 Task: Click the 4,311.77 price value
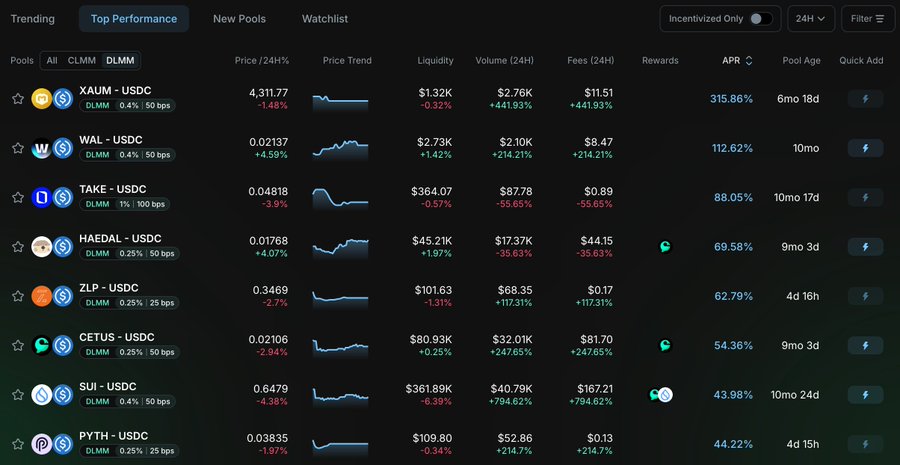[269, 92]
